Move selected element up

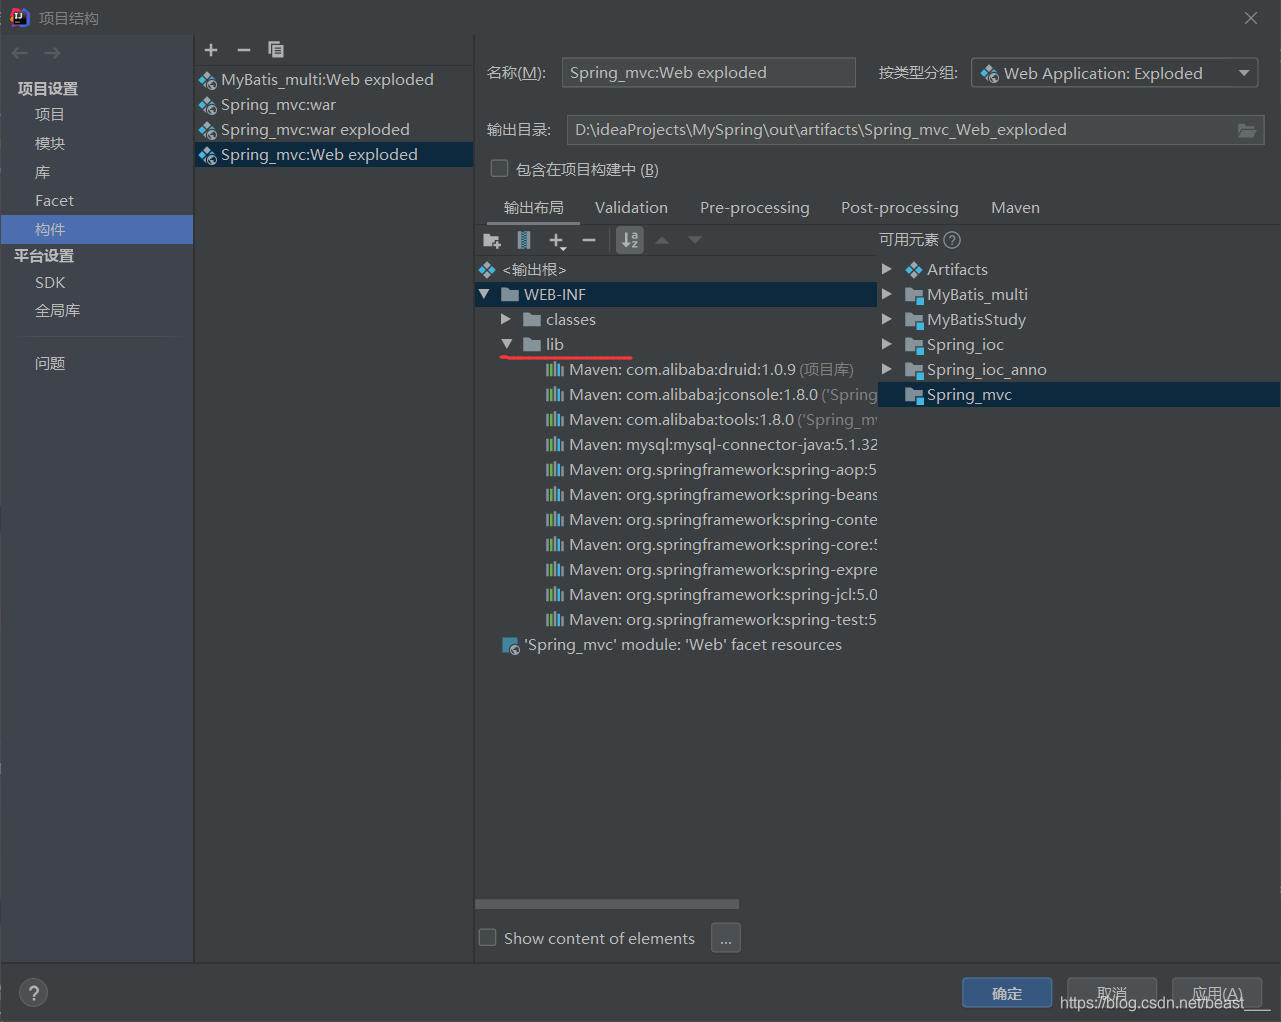[x=662, y=240]
